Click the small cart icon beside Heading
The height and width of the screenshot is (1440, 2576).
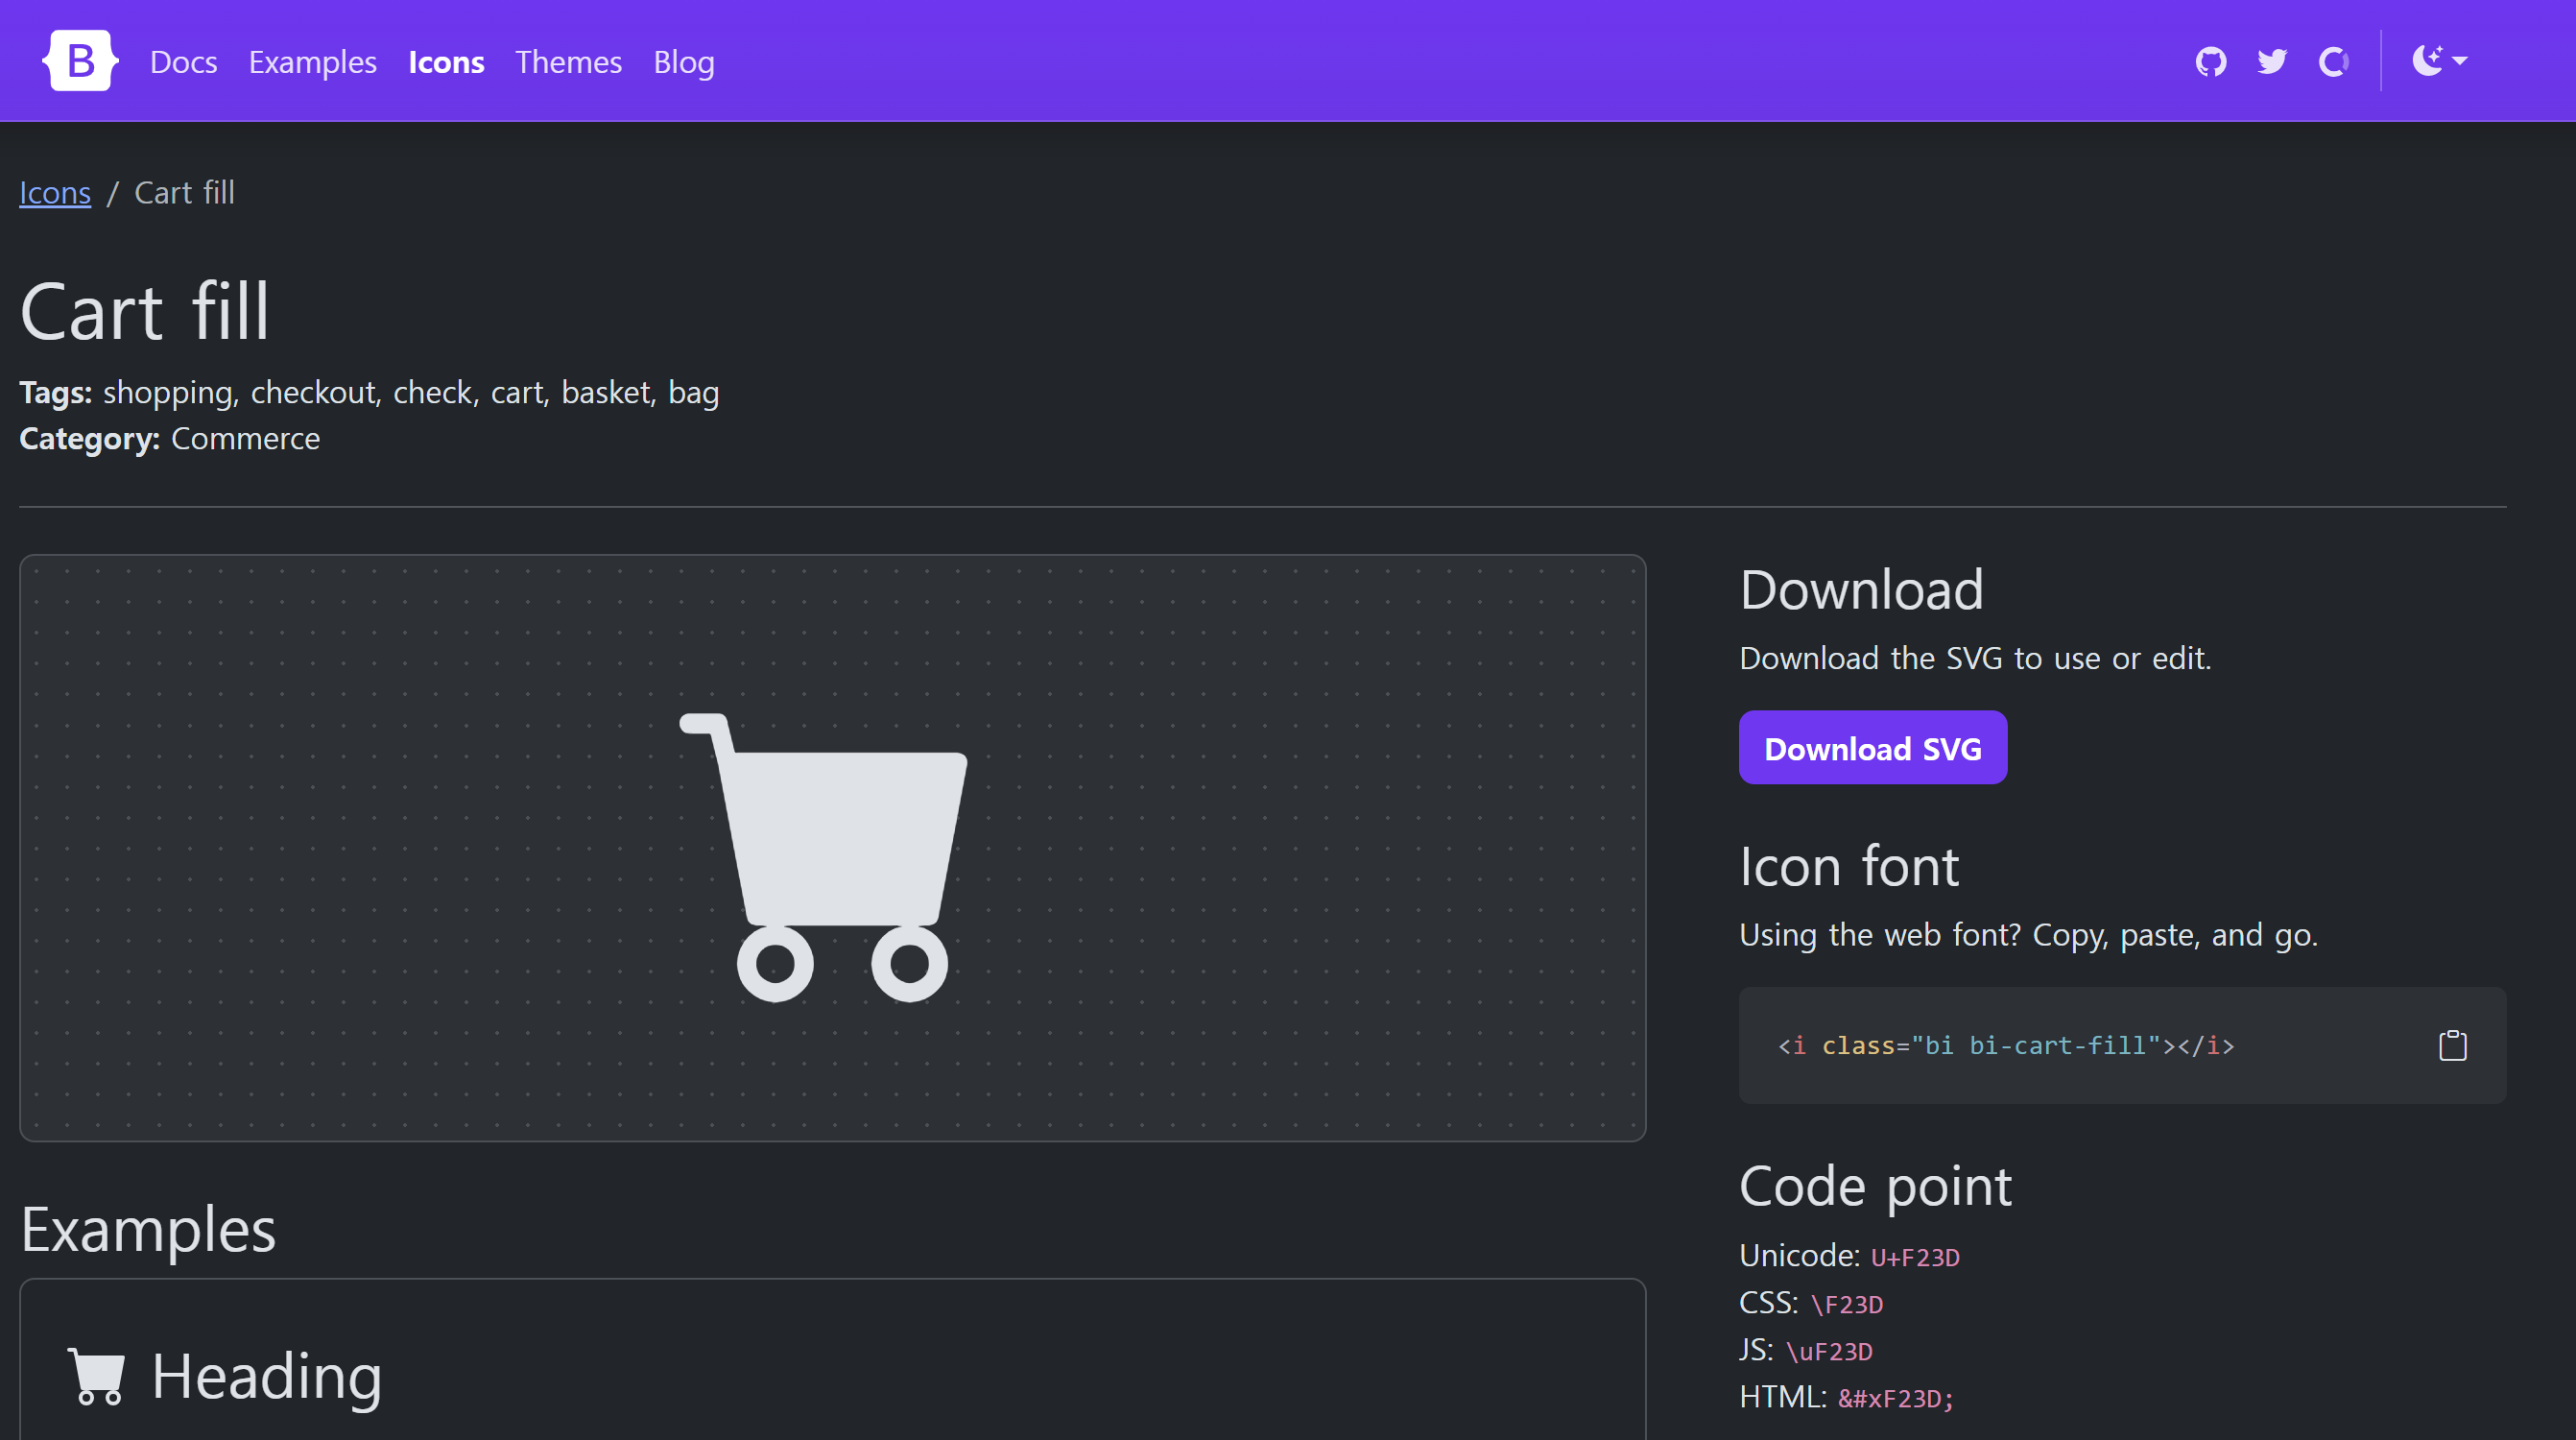pos(96,1376)
